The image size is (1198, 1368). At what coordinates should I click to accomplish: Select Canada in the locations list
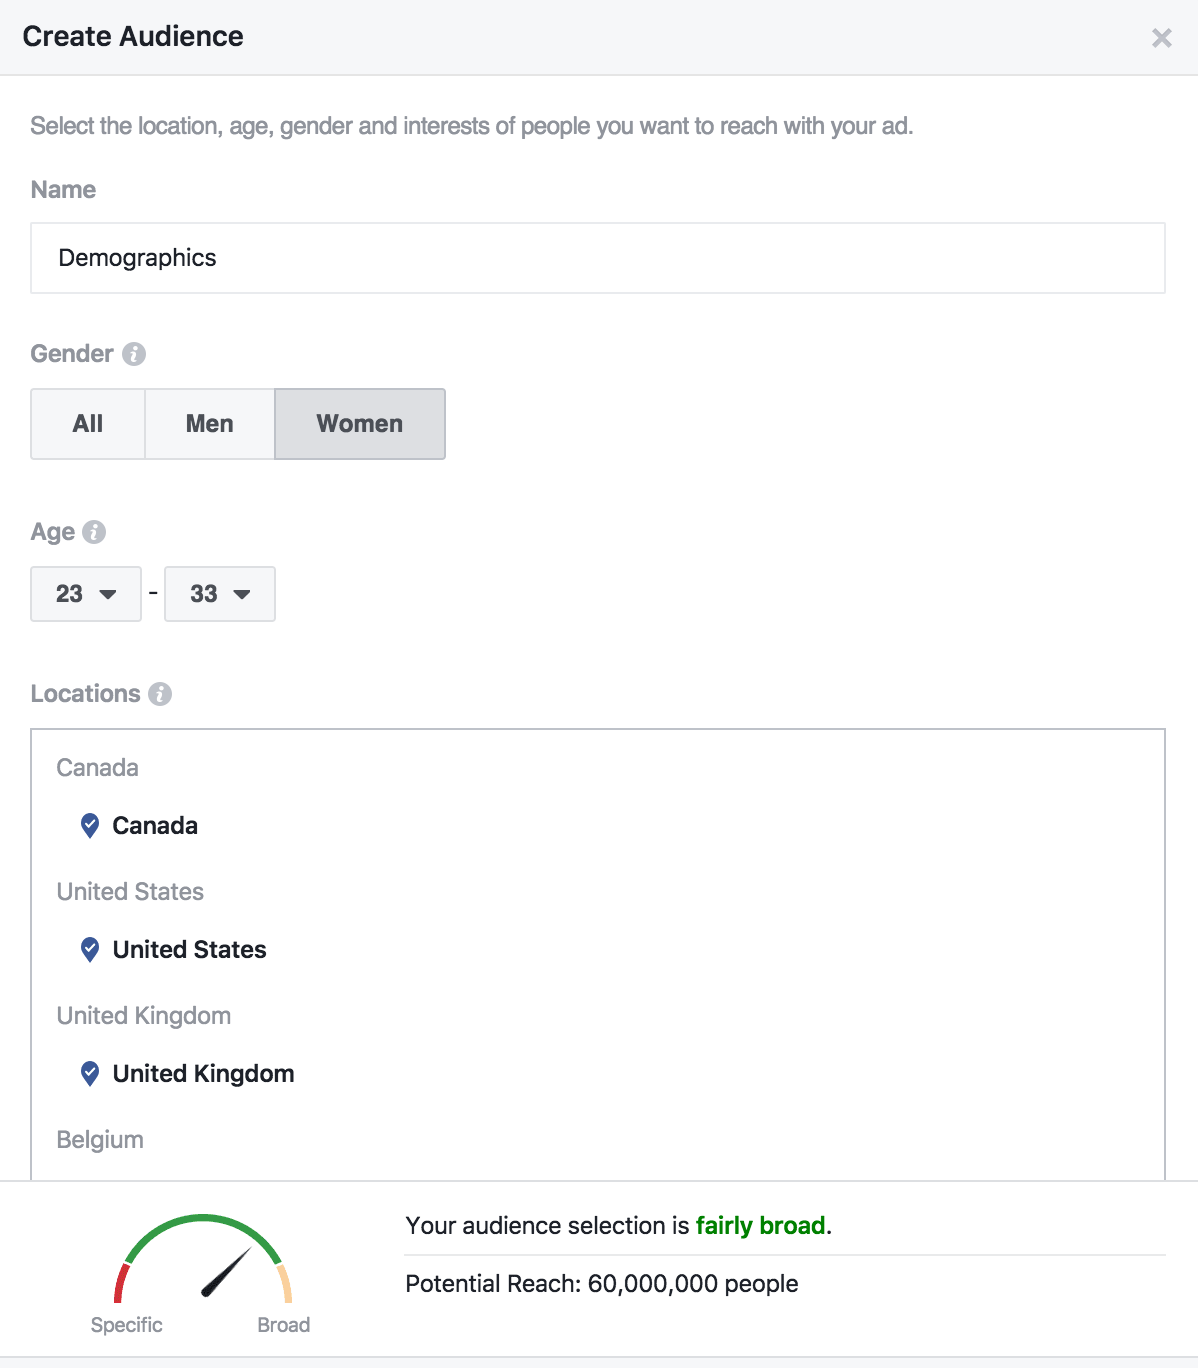coord(155,826)
